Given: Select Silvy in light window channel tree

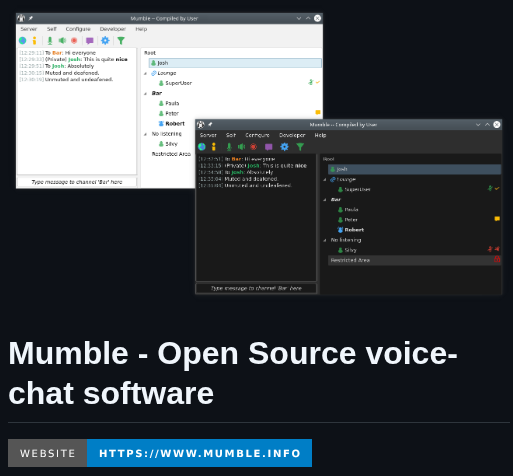Looking at the screenshot, I should pos(168,144).
